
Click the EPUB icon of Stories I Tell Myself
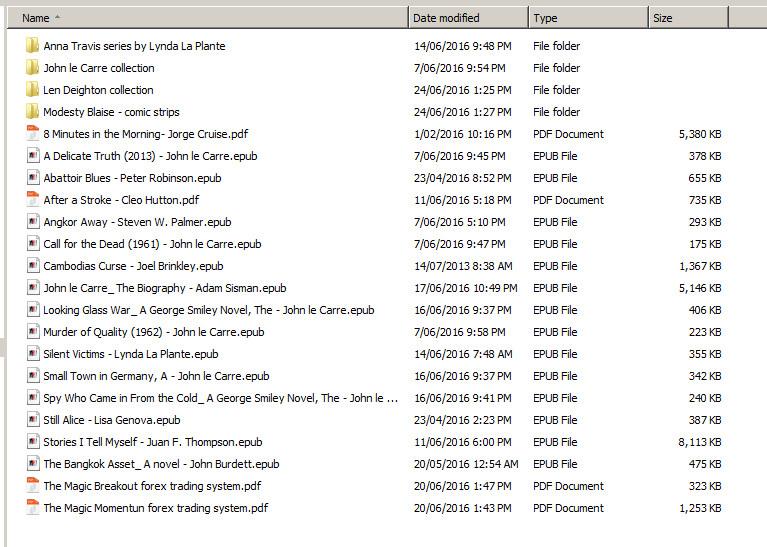click(x=32, y=442)
